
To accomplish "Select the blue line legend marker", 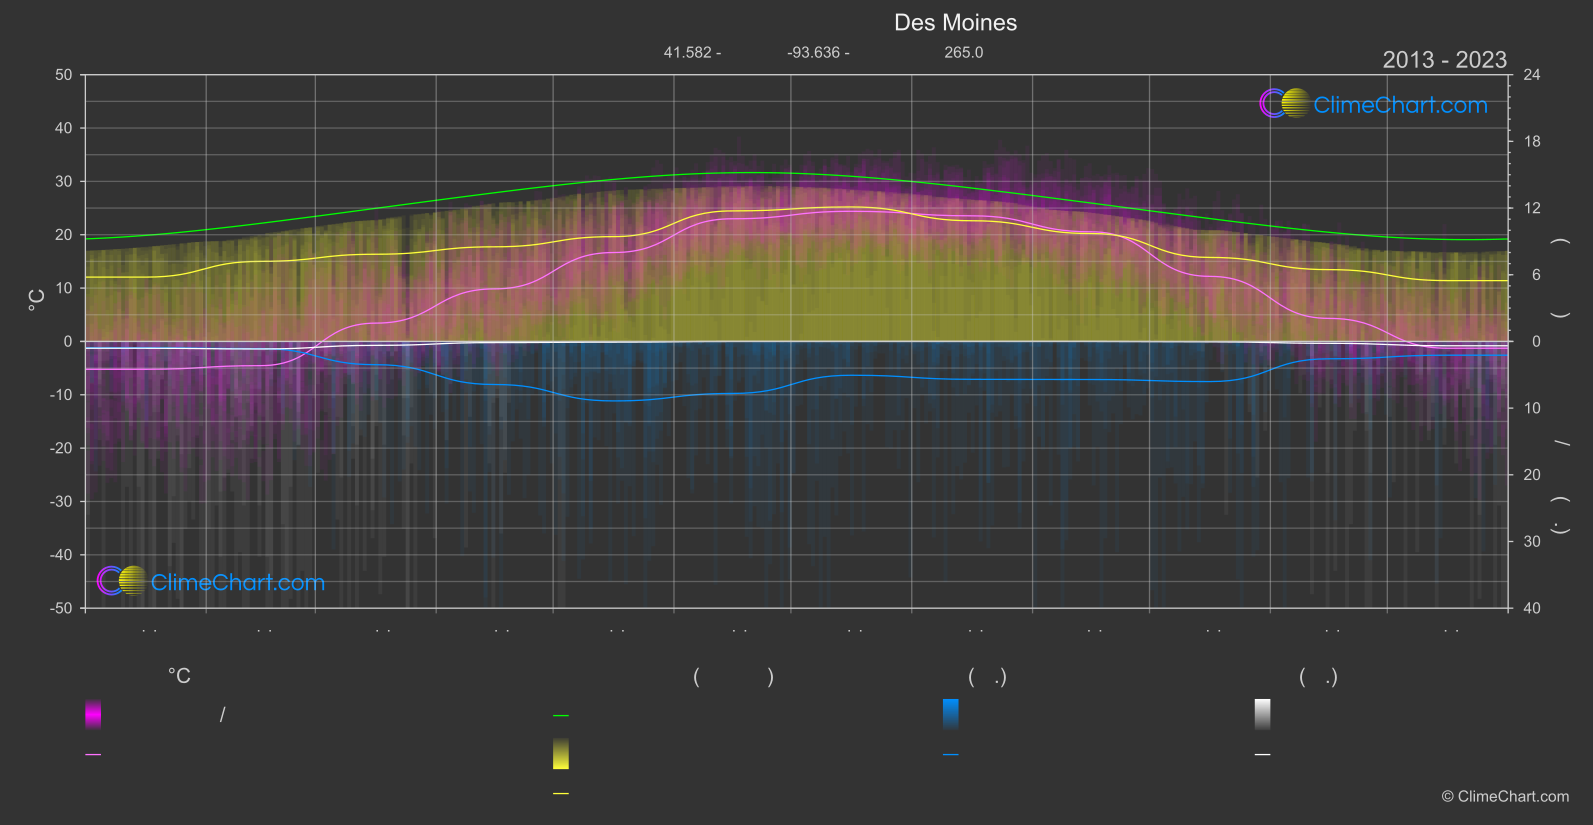I will 951,755.
